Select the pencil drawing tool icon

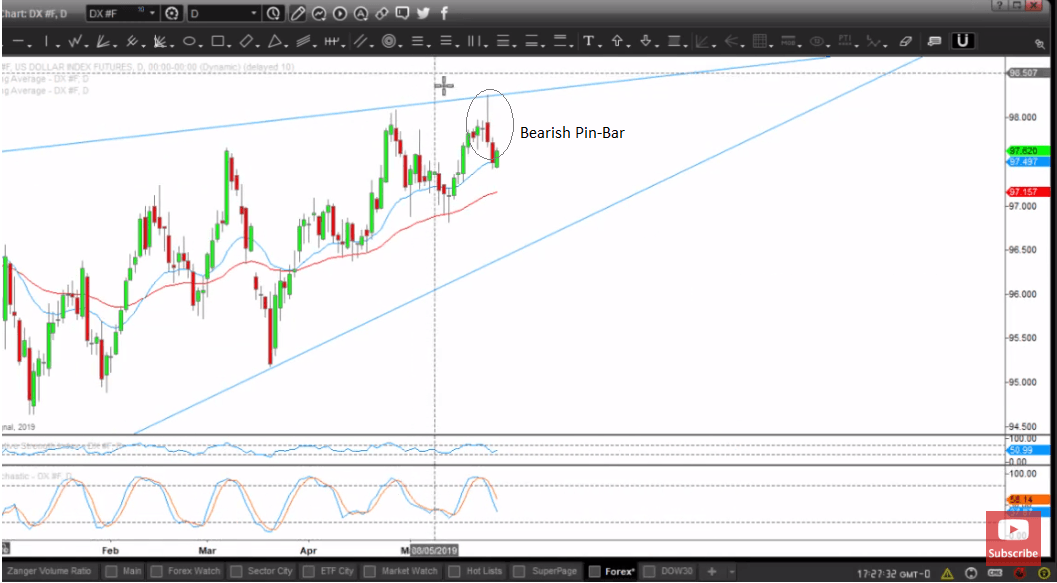[298, 14]
